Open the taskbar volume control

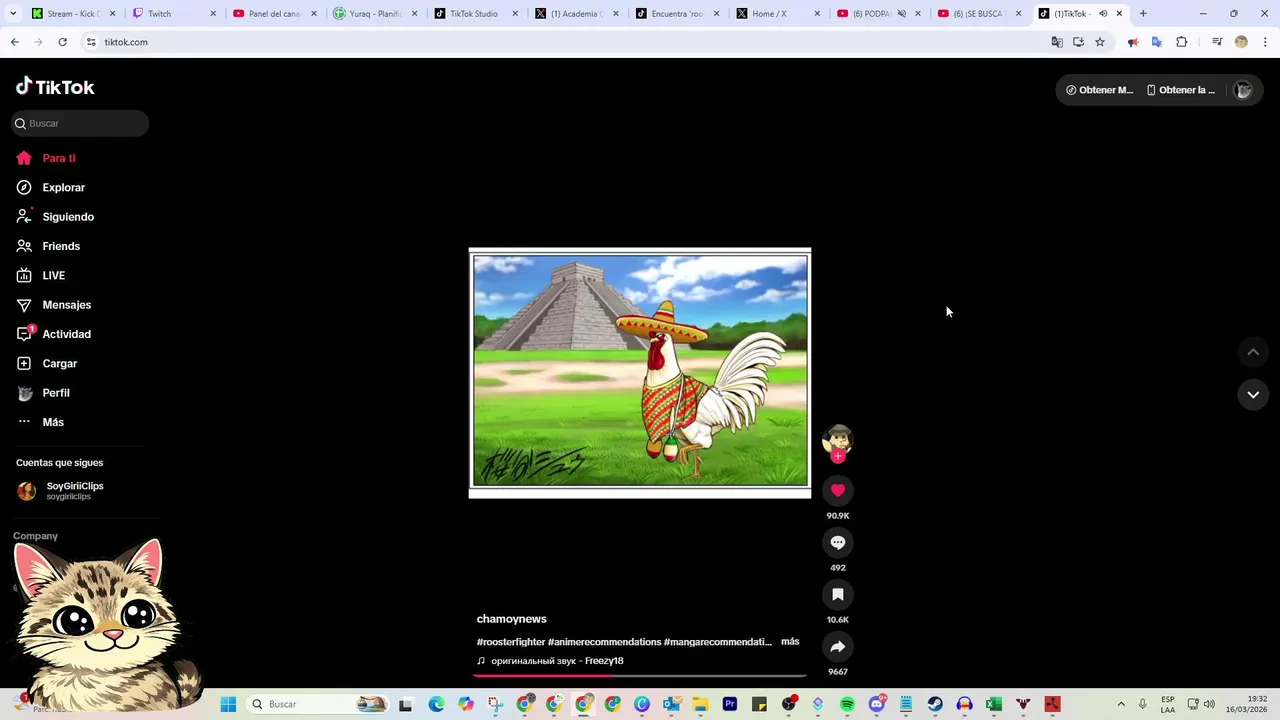pos(1210,704)
